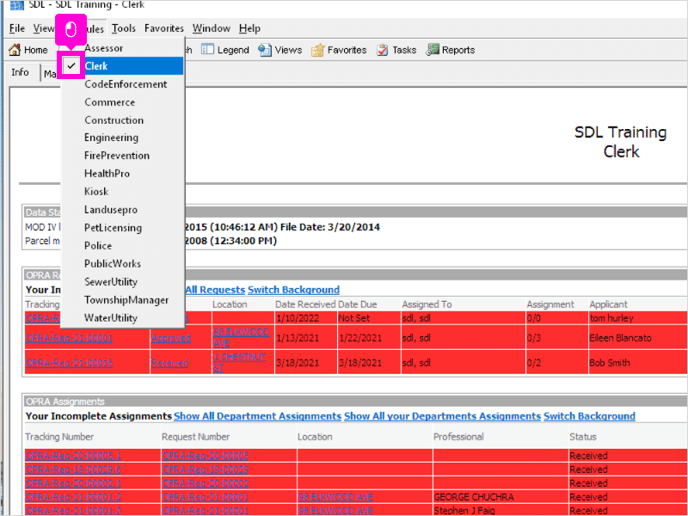Select the Landusepro module
The height and width of the screenshot is (516, 688).
coord(122,210)
